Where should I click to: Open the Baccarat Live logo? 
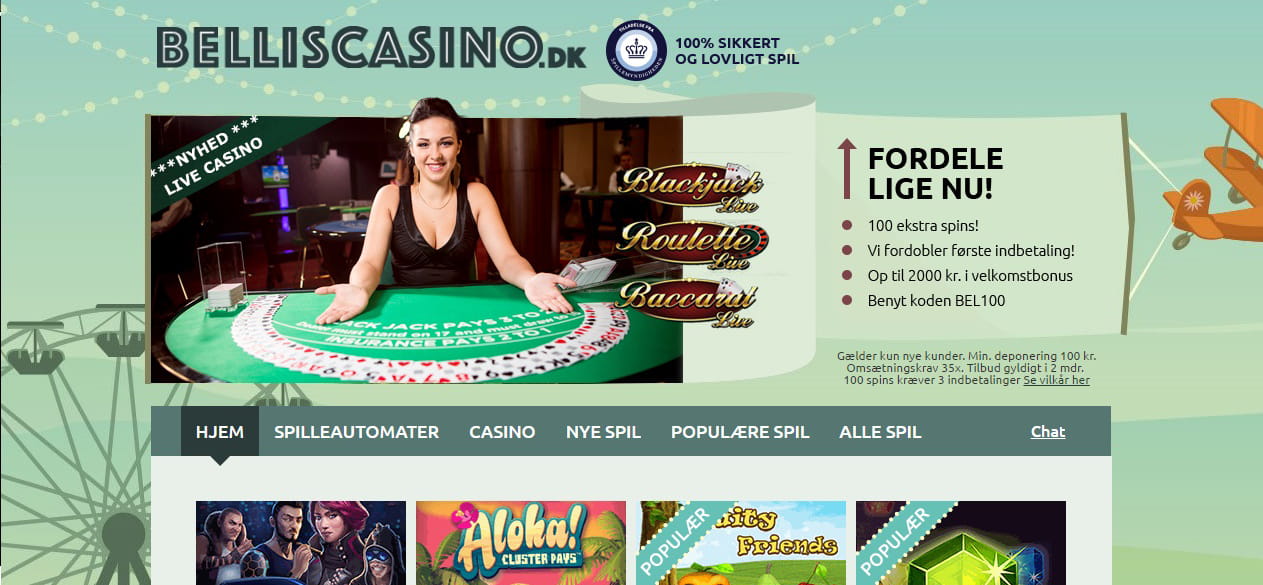[x=686, y=304]
